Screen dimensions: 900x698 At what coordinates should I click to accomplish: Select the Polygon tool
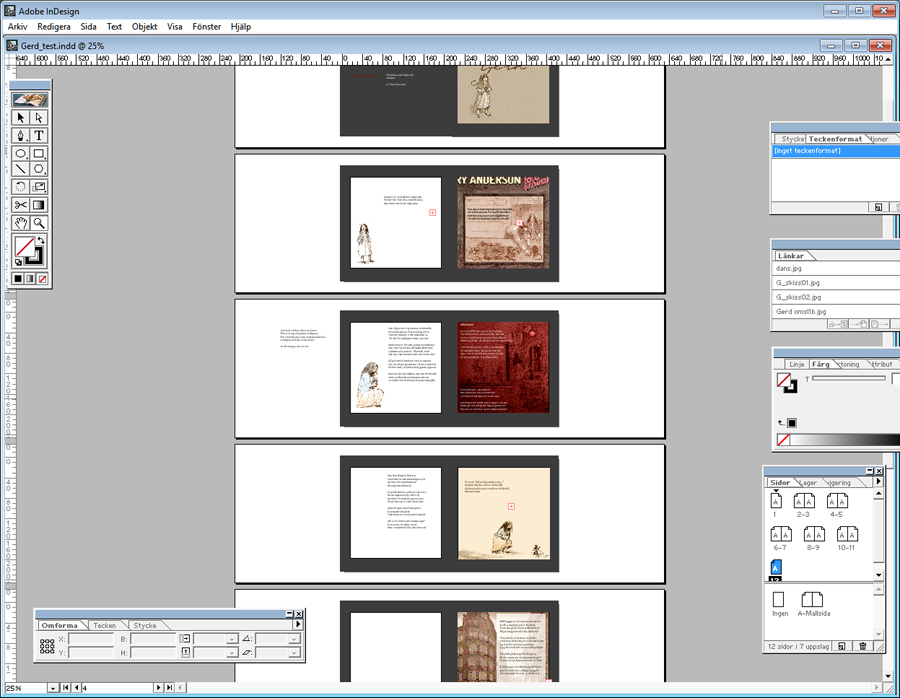click(x=38, y=169)
